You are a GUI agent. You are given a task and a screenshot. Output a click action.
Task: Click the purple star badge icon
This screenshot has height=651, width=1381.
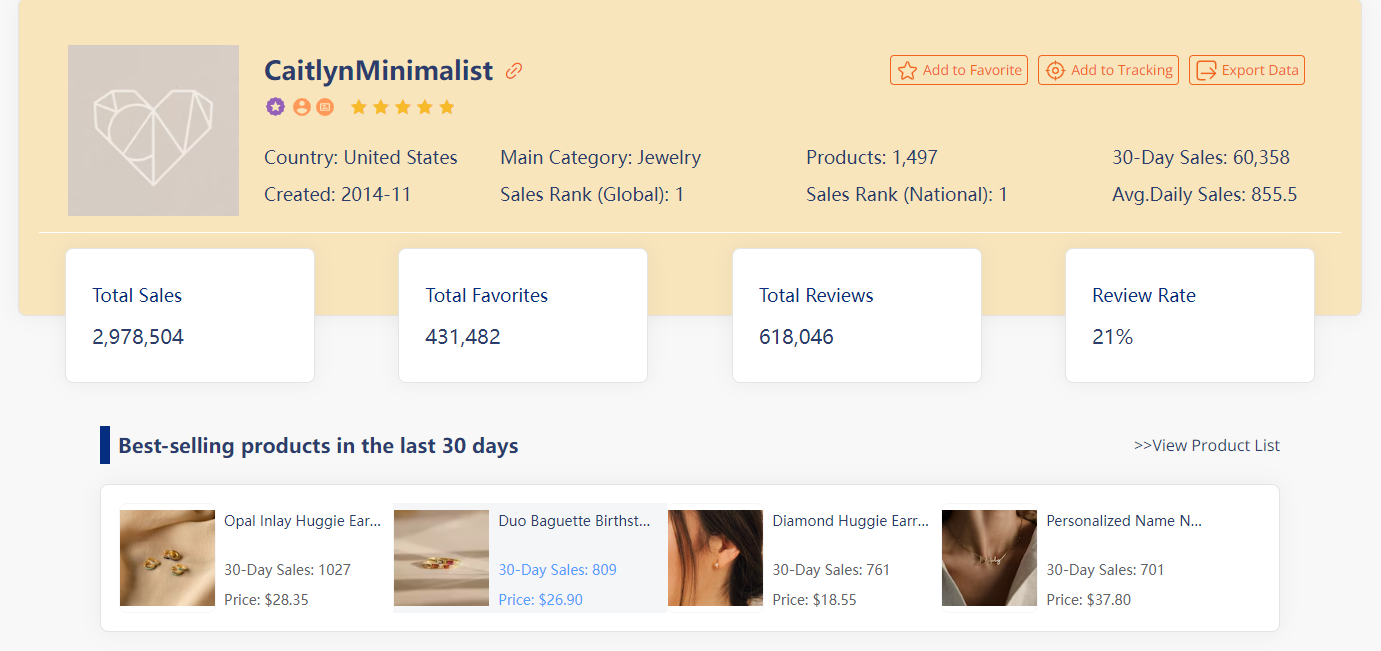pyautogui.click(x=275, y=107)
